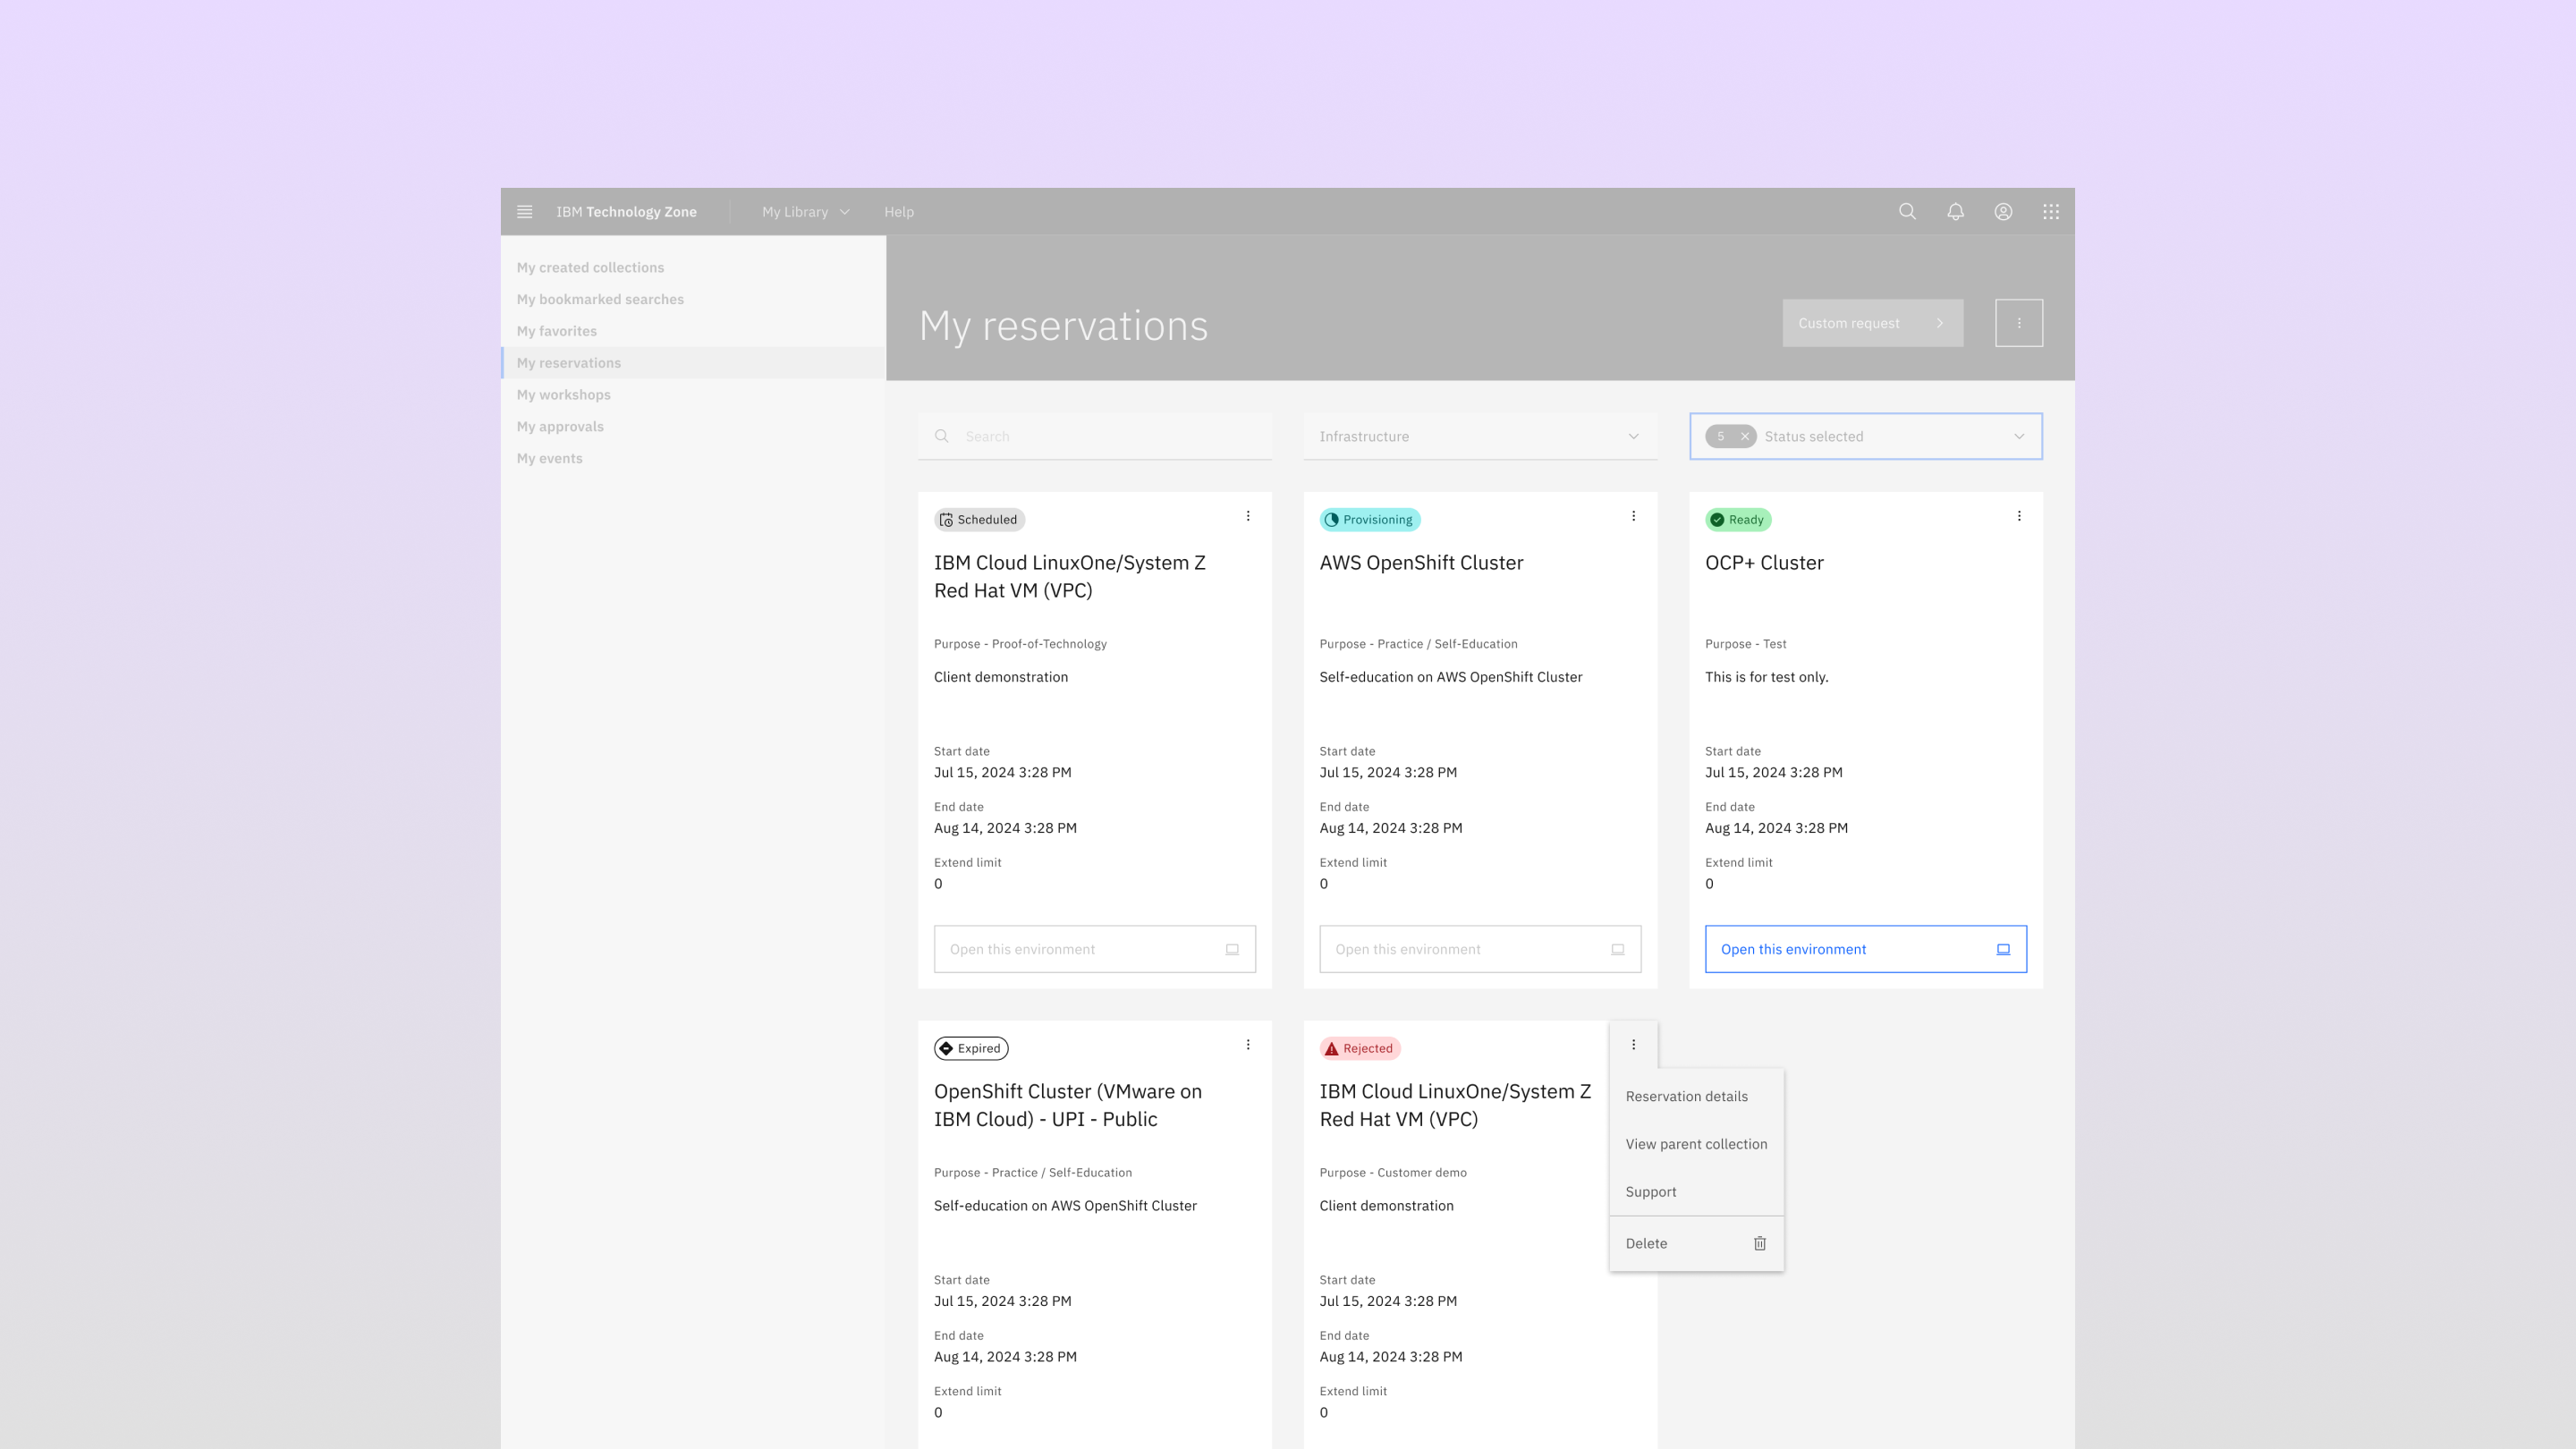
Task: Select Support in the overflow menu
Action: tap(1696, 1193)
